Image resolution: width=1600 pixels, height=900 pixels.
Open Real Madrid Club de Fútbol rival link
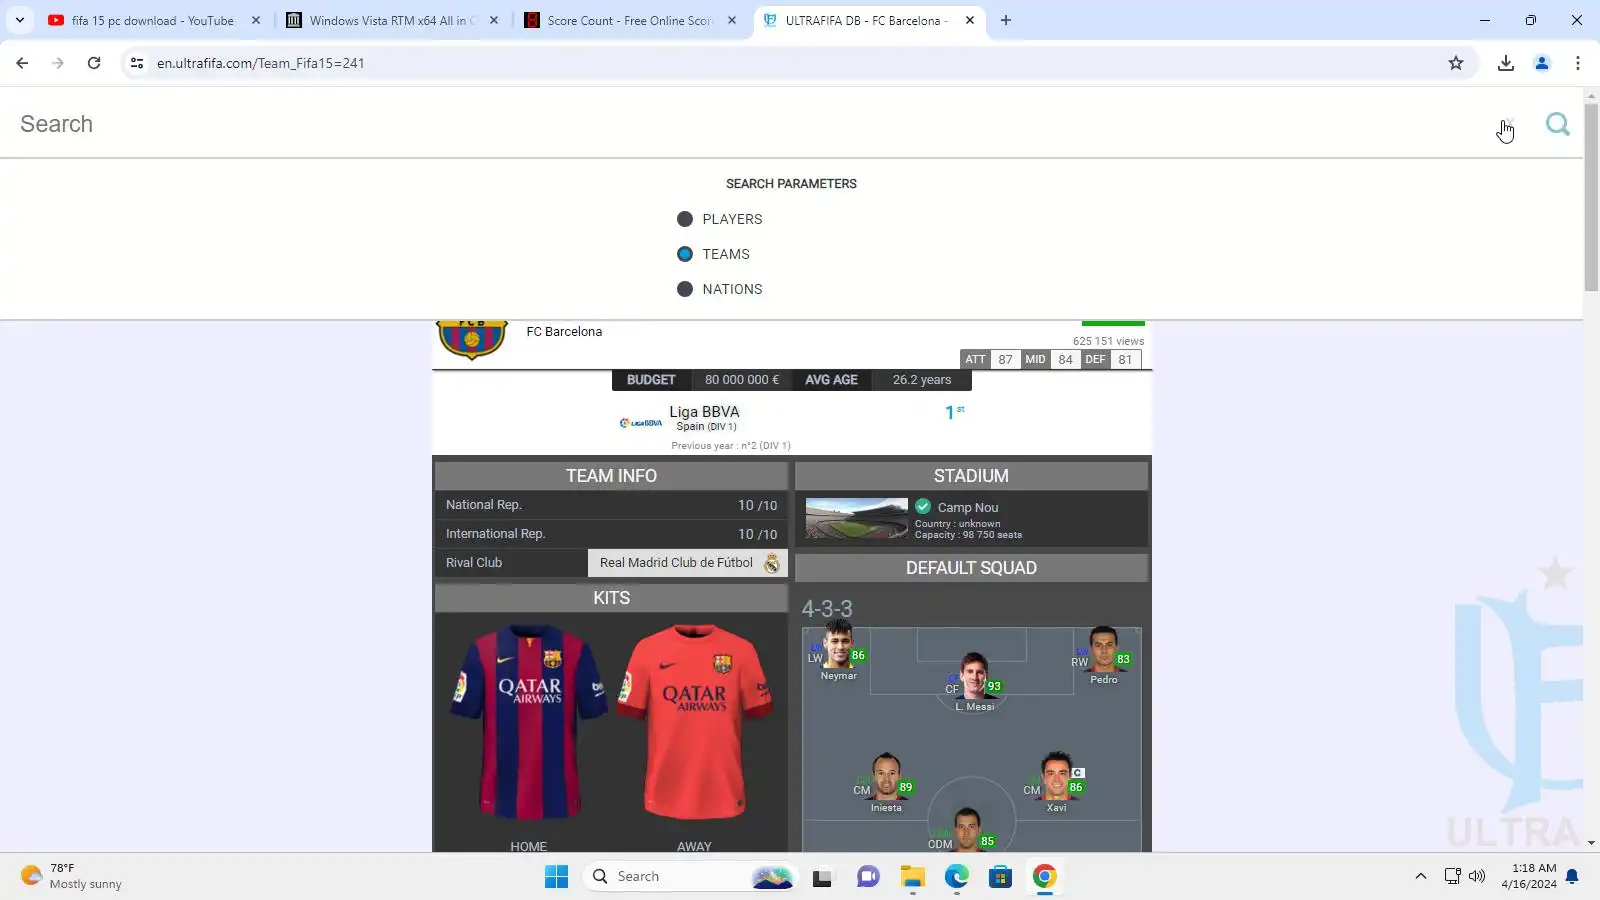[x=676, y=563]
